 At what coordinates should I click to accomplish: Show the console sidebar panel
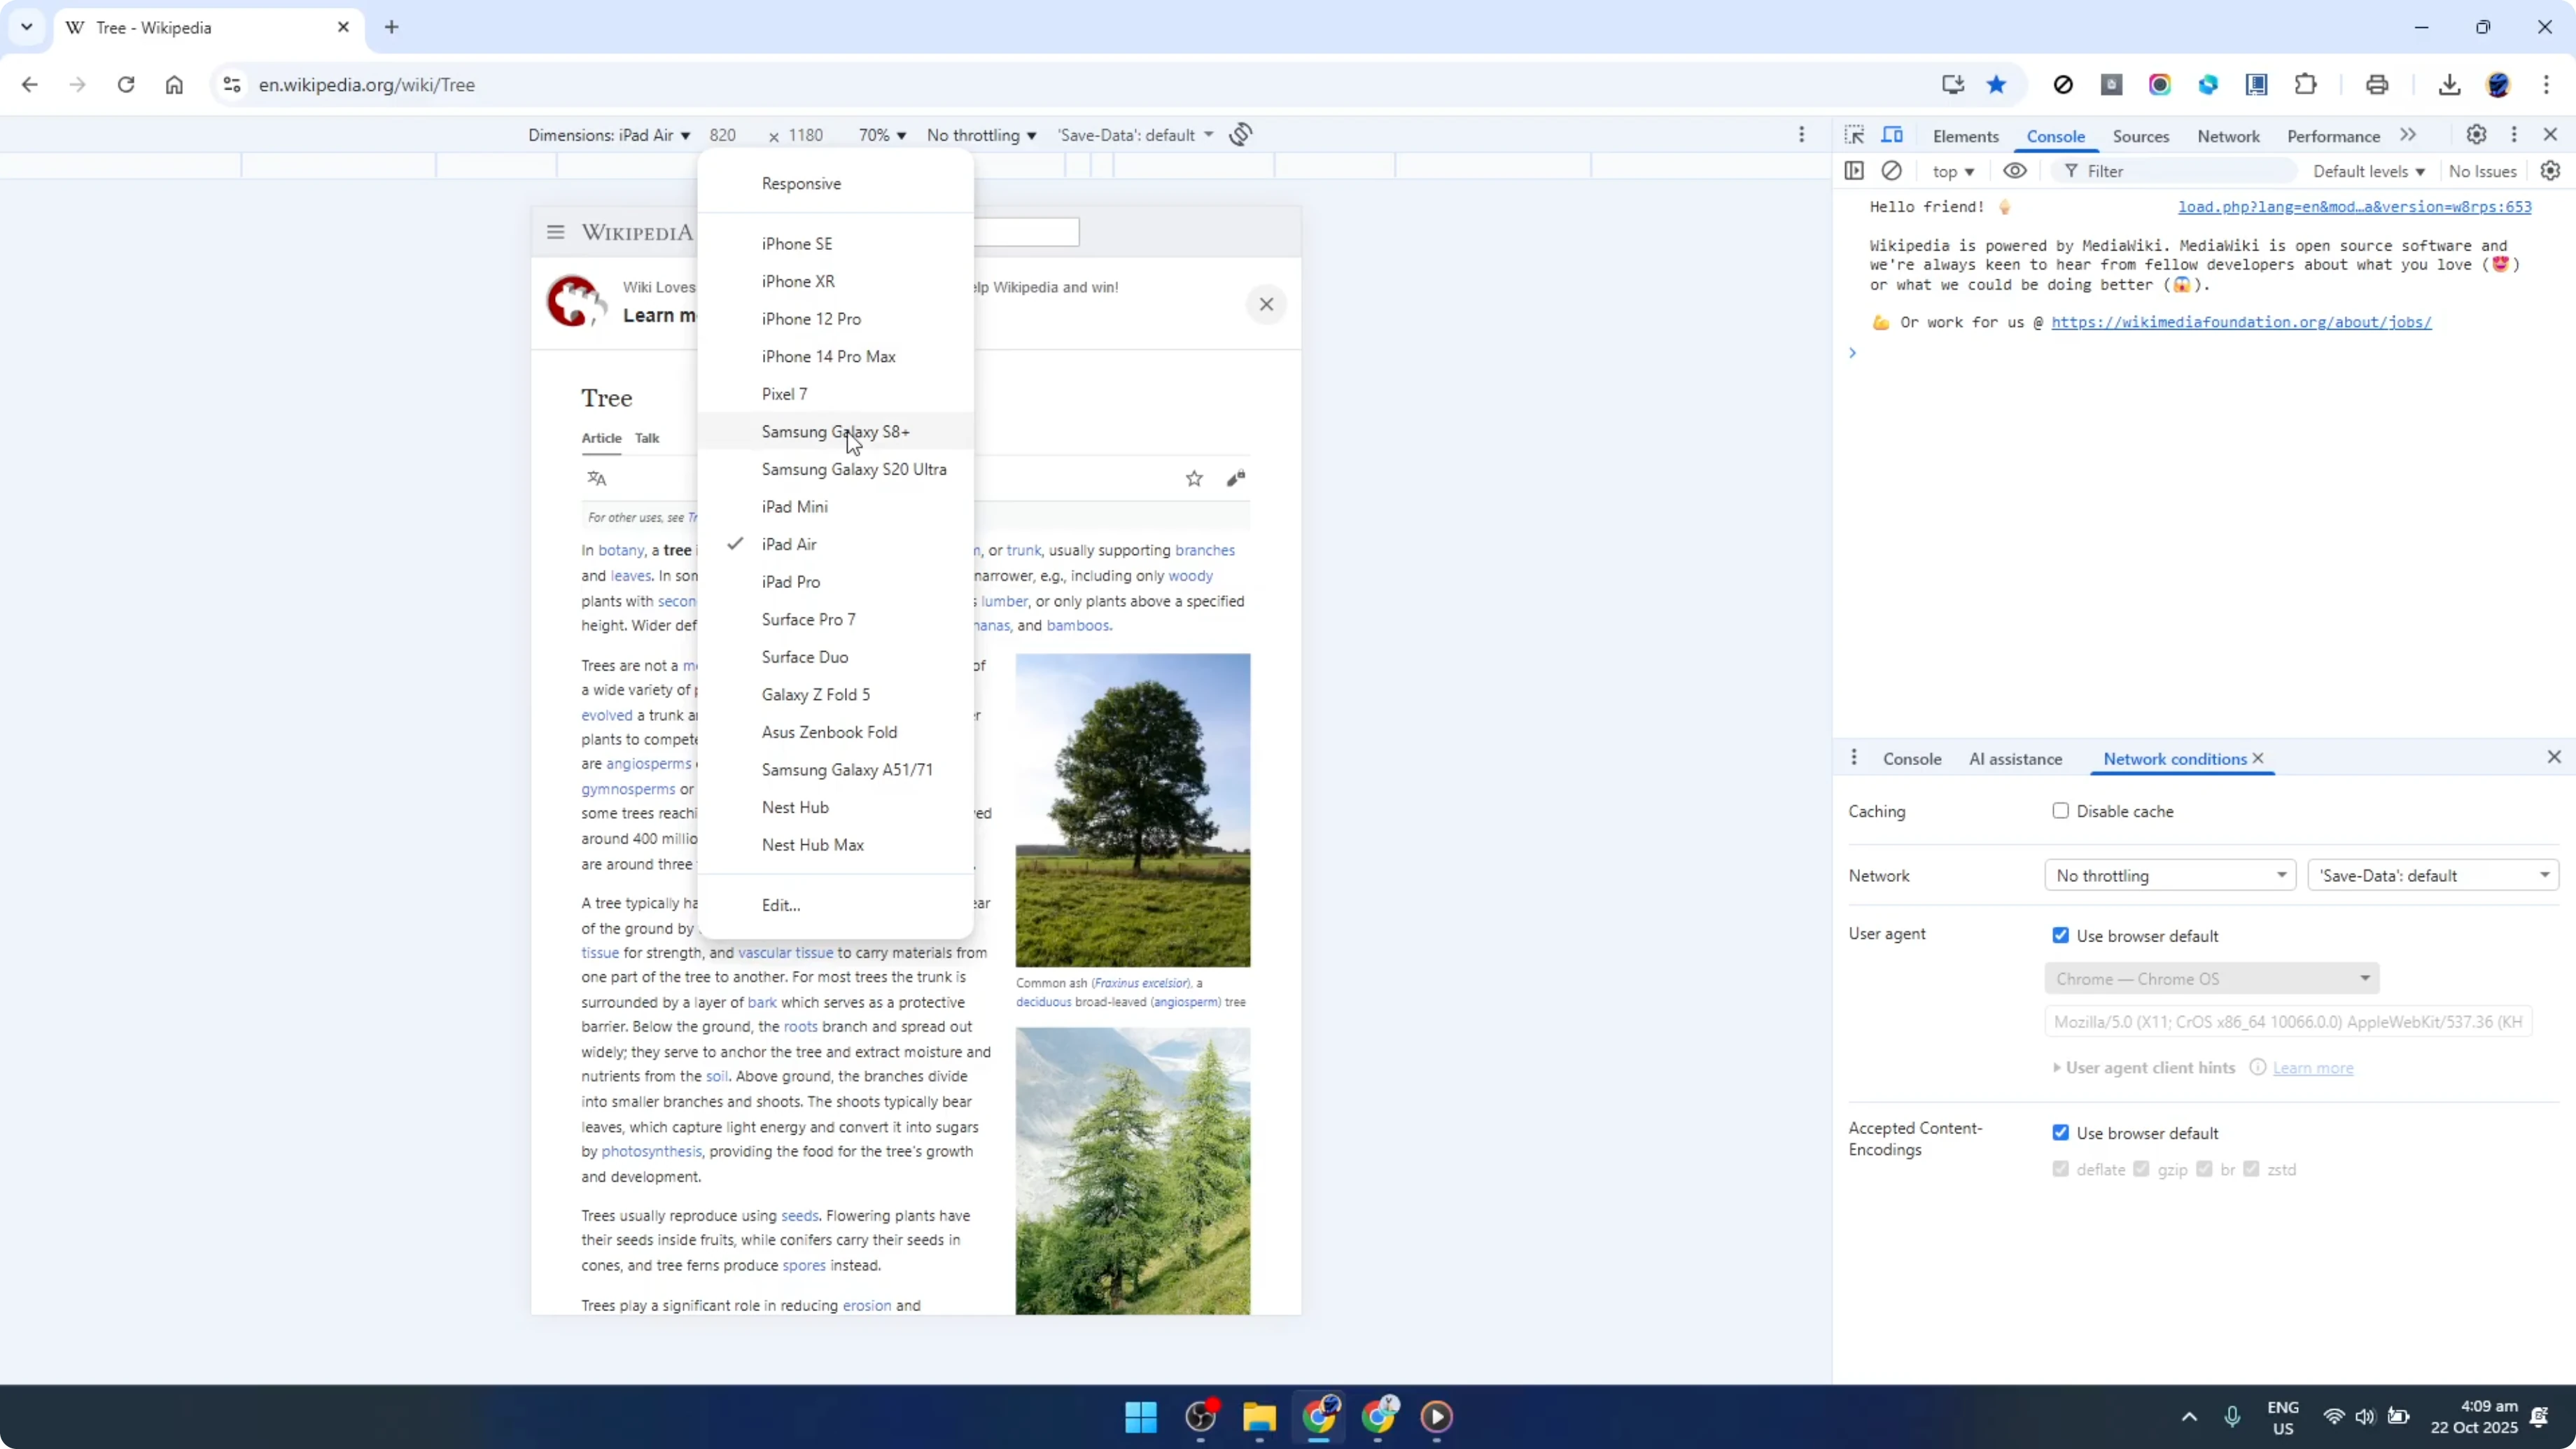click(1854, 171)
